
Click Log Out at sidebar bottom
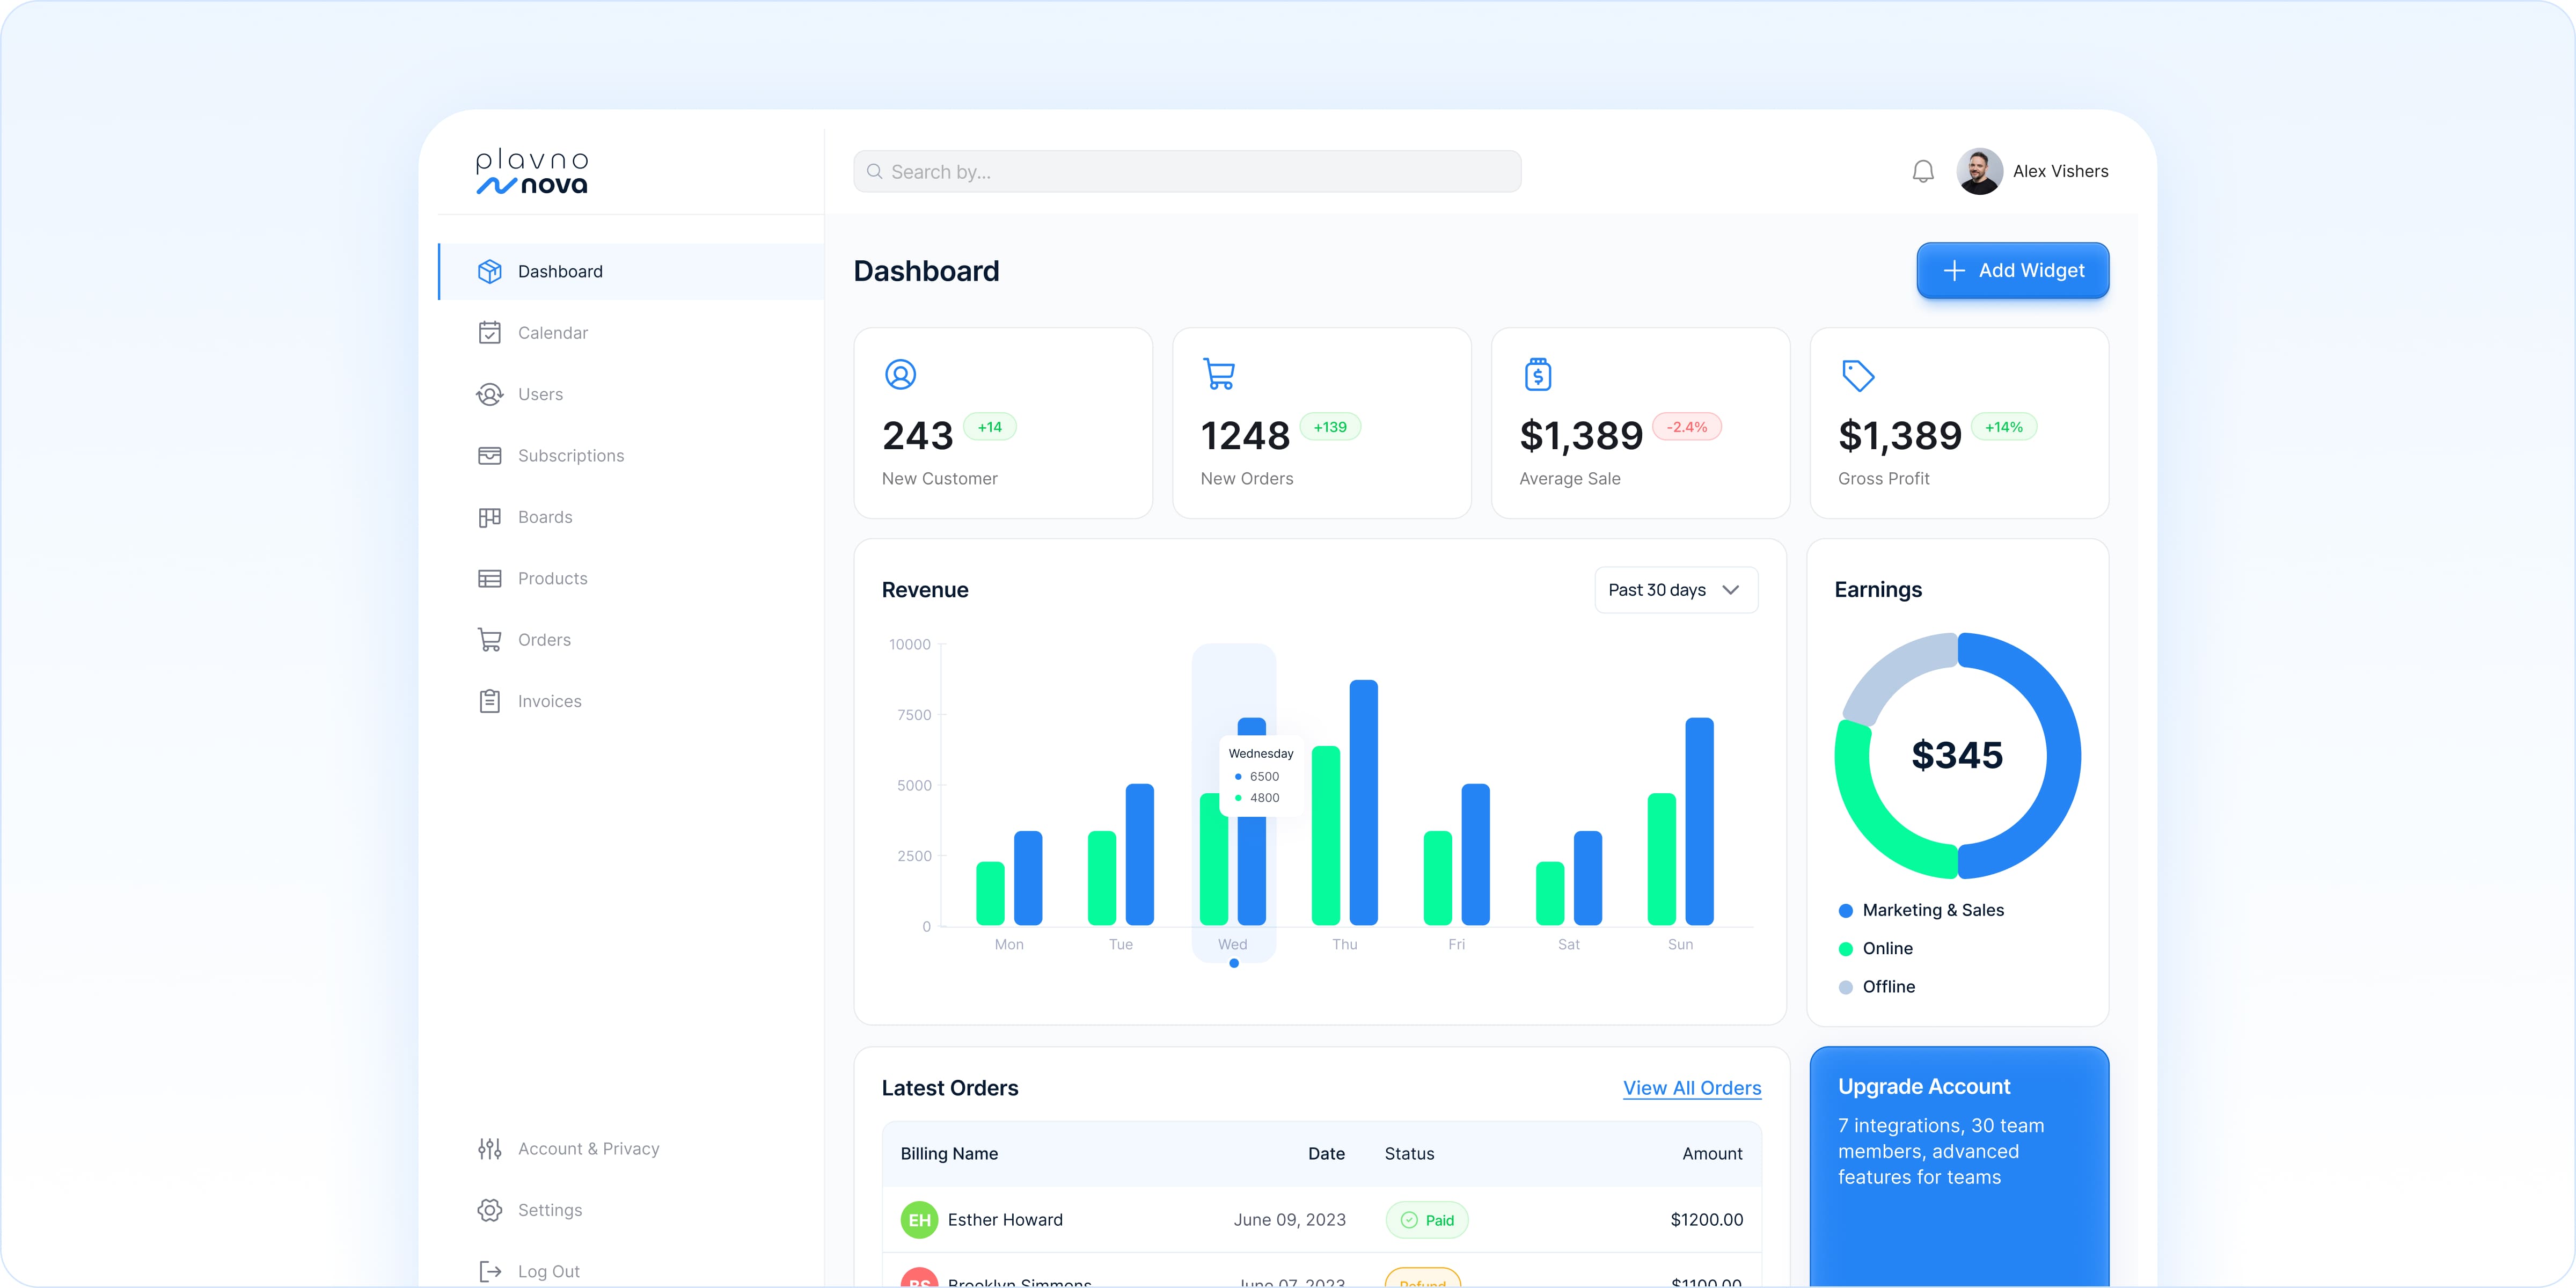pos(548,1271)
